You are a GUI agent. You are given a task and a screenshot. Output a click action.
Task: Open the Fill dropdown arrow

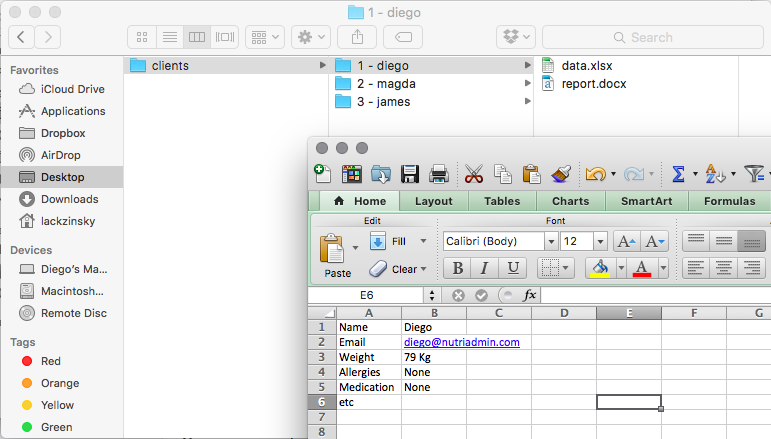(423, 241)
